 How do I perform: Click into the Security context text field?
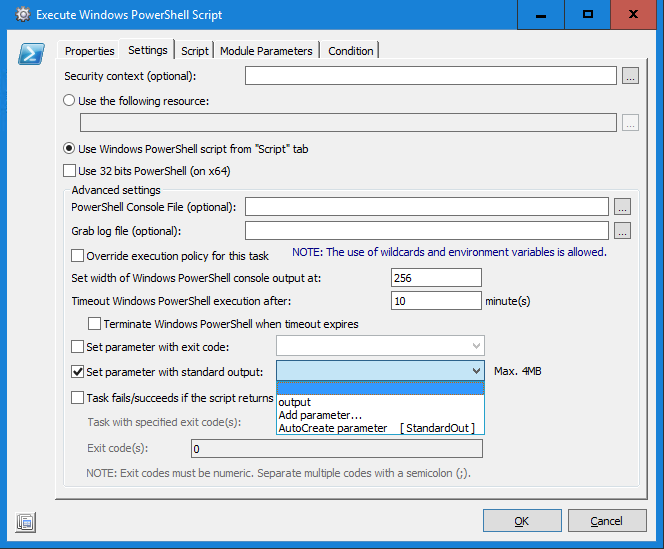[x=431, y=76]
